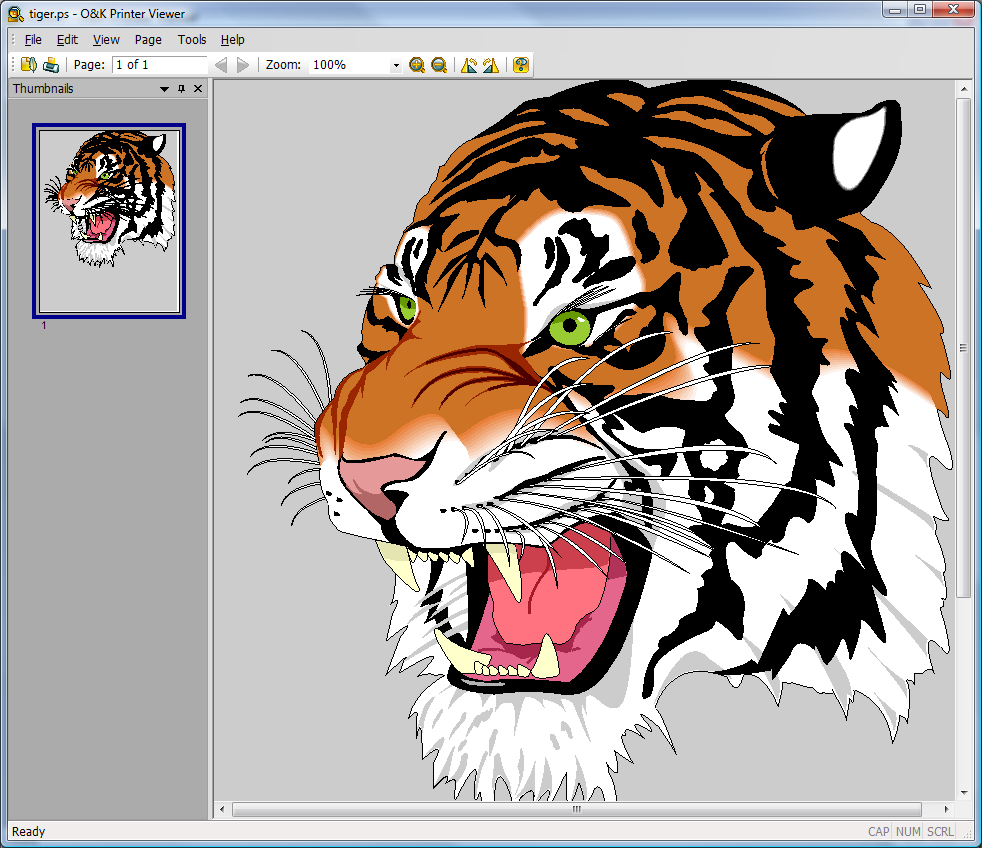Image resolution: width=982 pixels, height=848 pixels.
Task: Expand the Zoom percentage dropdown
Action: (396, 66)
